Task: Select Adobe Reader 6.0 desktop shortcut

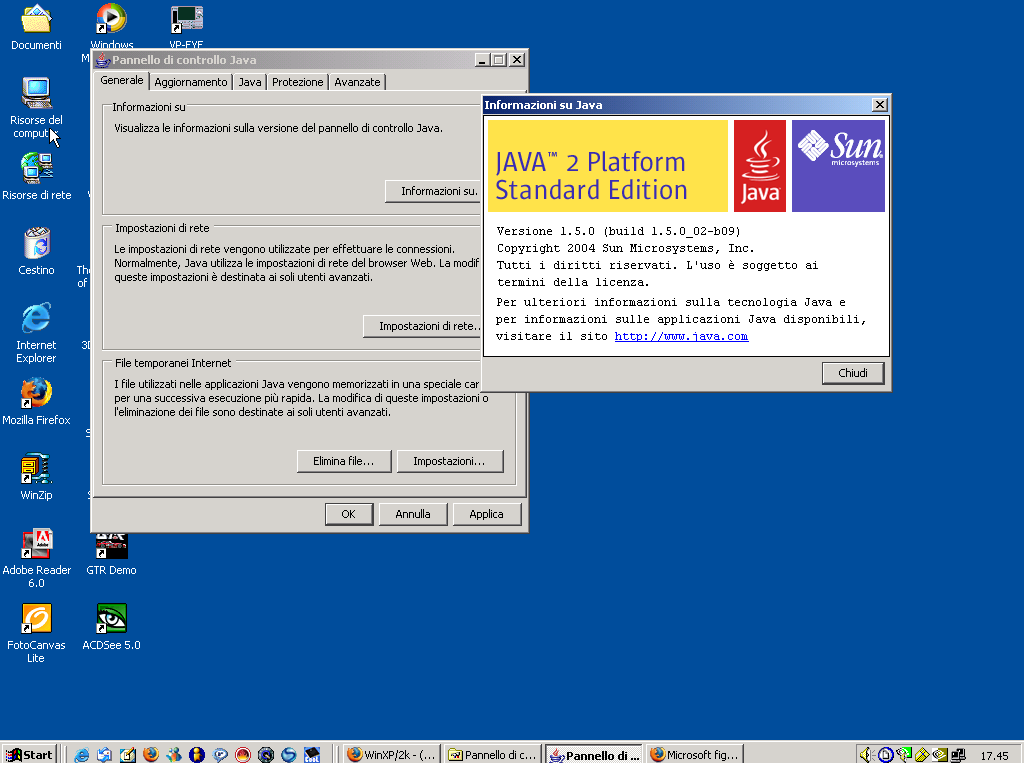Action: pyautogui.click(x=37, y=559)
